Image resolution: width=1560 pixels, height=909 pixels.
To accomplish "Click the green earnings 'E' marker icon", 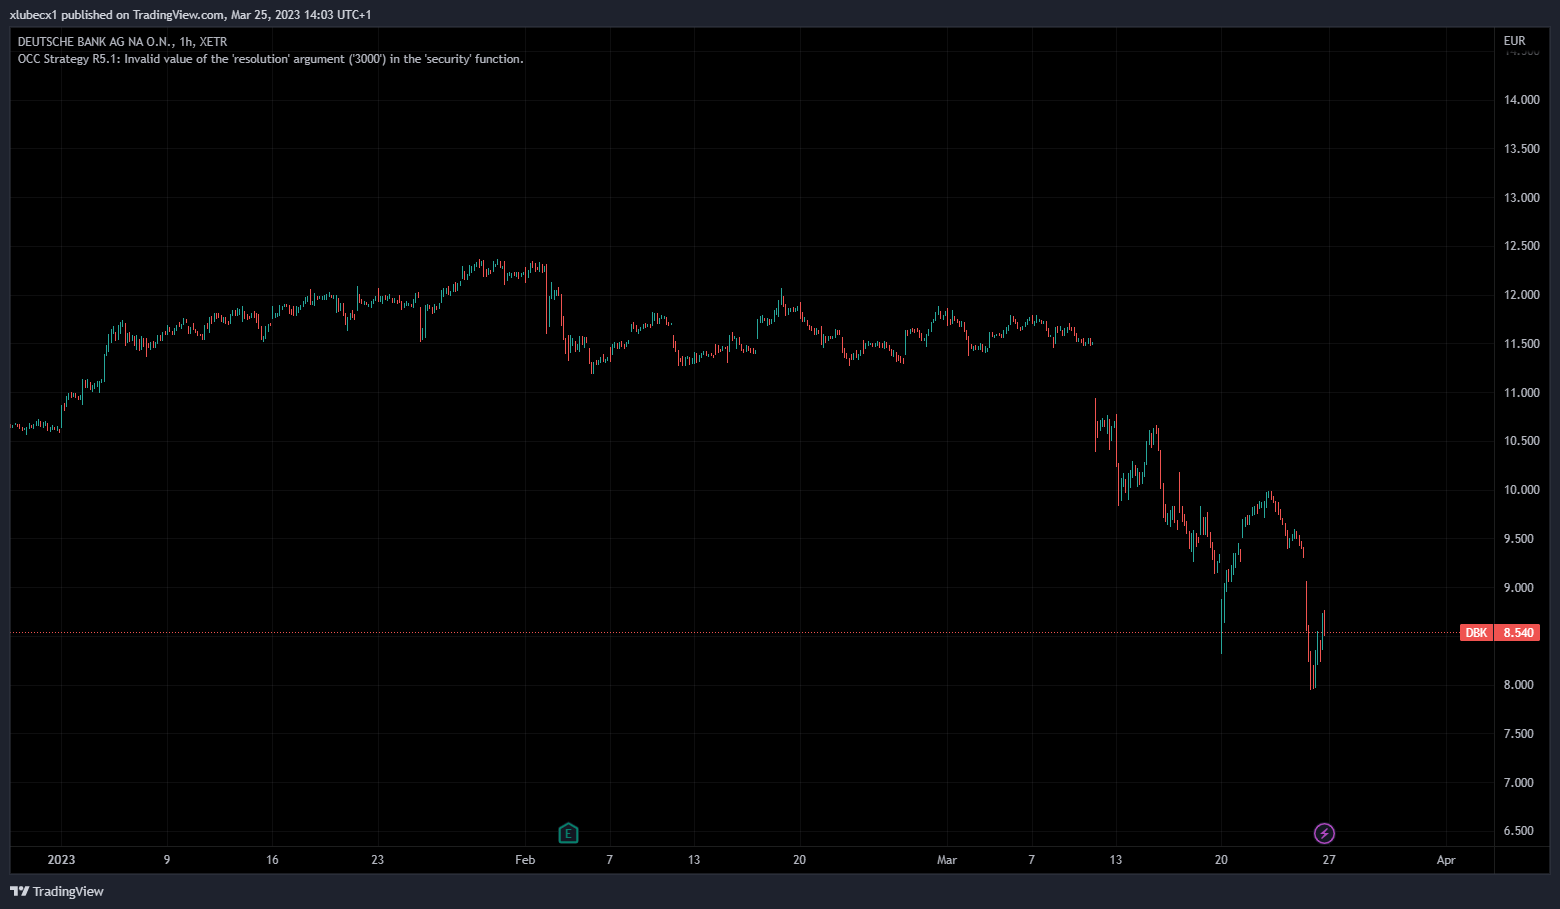I will coord(568,833).
